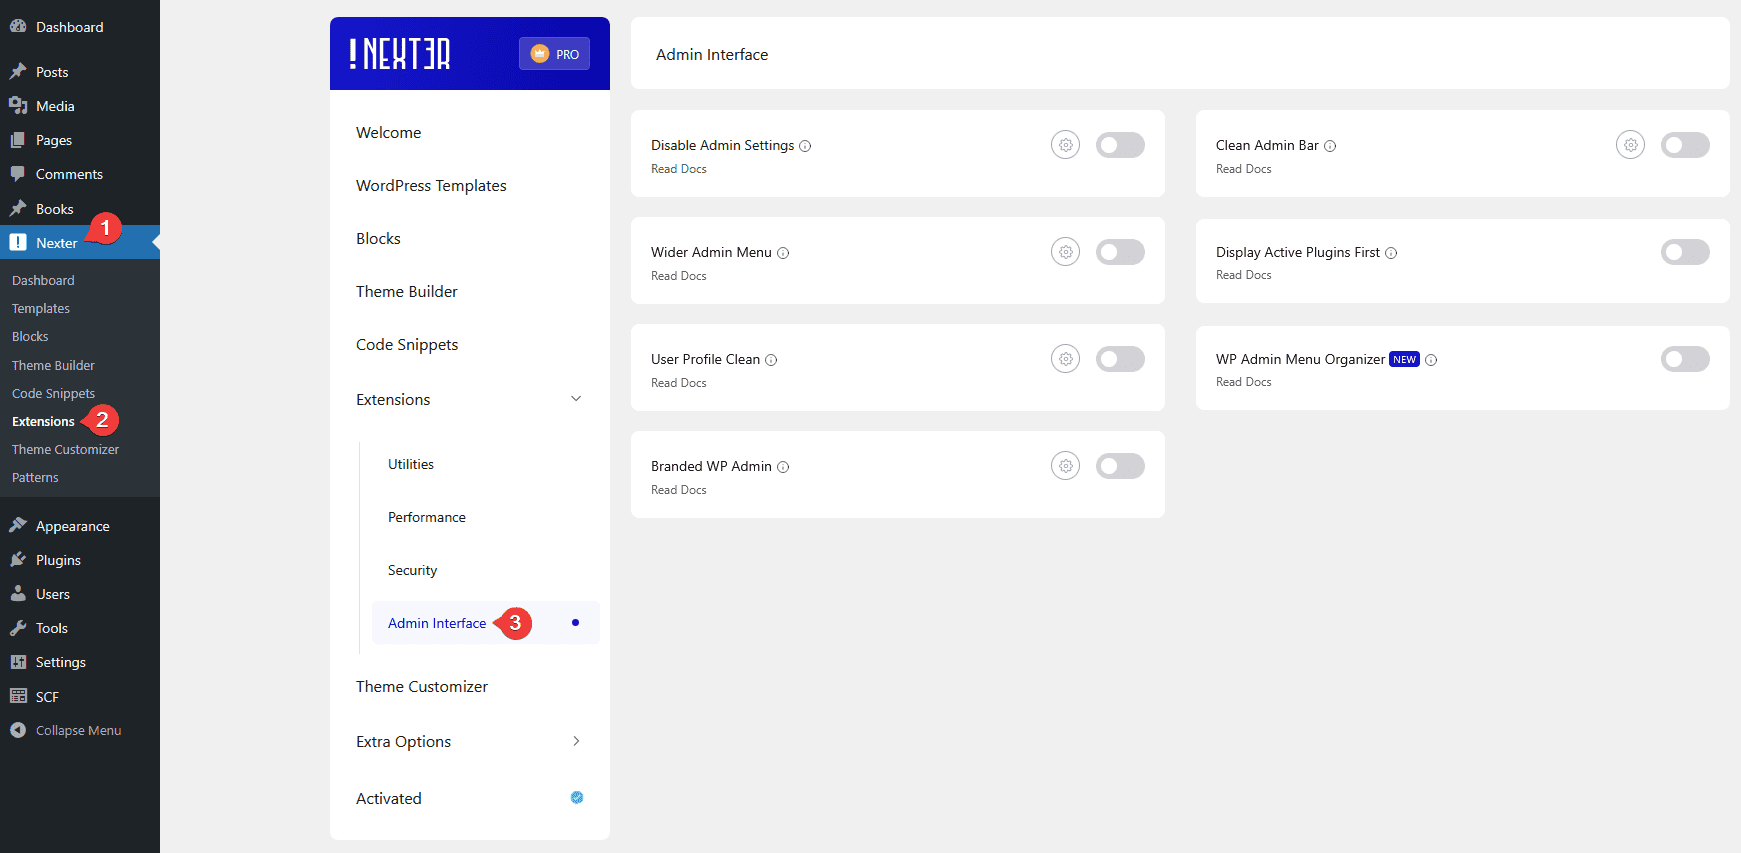Click info icon beside Display Active Plugins First
Image resolution: width=1741 pixels, height=853 pixels.
(1391, 253)
